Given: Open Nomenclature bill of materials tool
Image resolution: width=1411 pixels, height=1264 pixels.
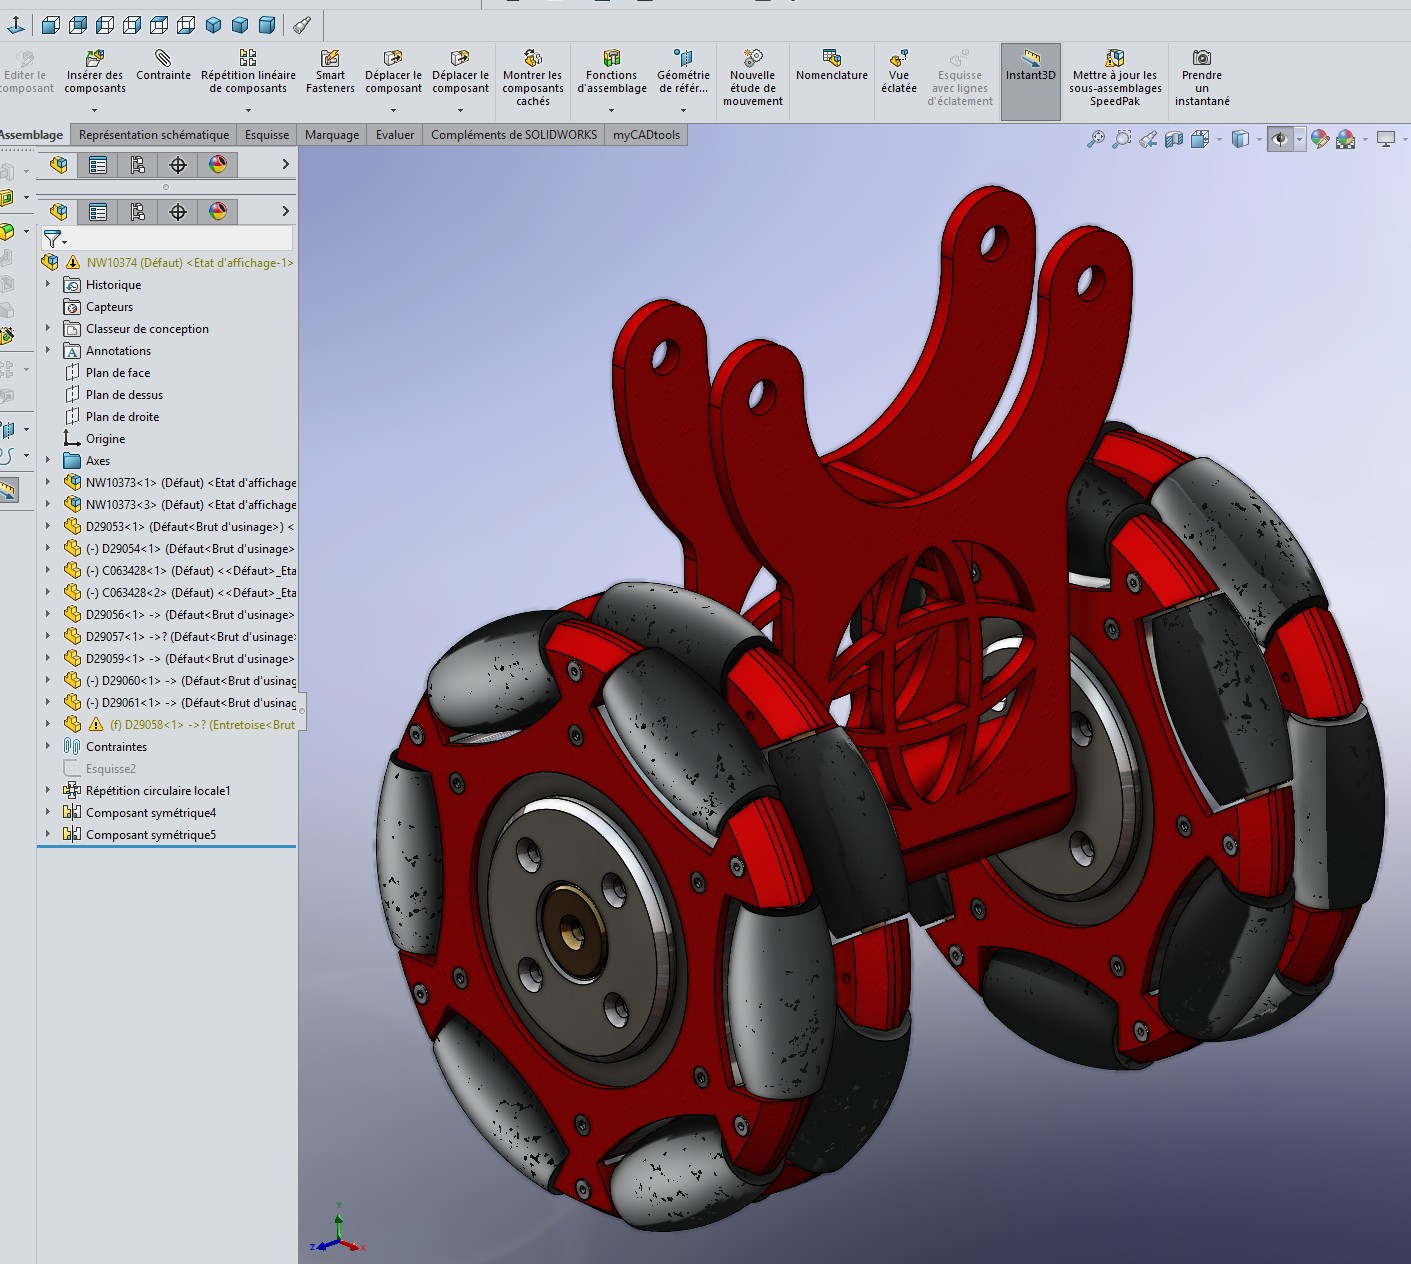Looking at the screenshot, I should point(831,66).
